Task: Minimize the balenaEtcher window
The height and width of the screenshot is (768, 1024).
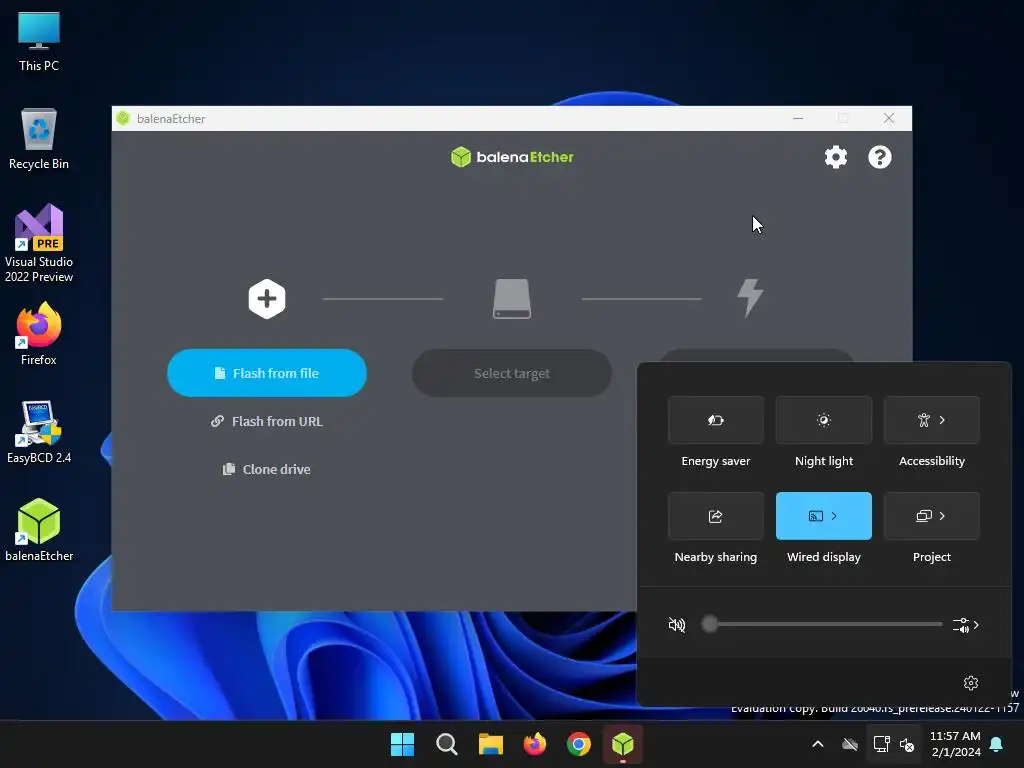Action: click(798, 118)
